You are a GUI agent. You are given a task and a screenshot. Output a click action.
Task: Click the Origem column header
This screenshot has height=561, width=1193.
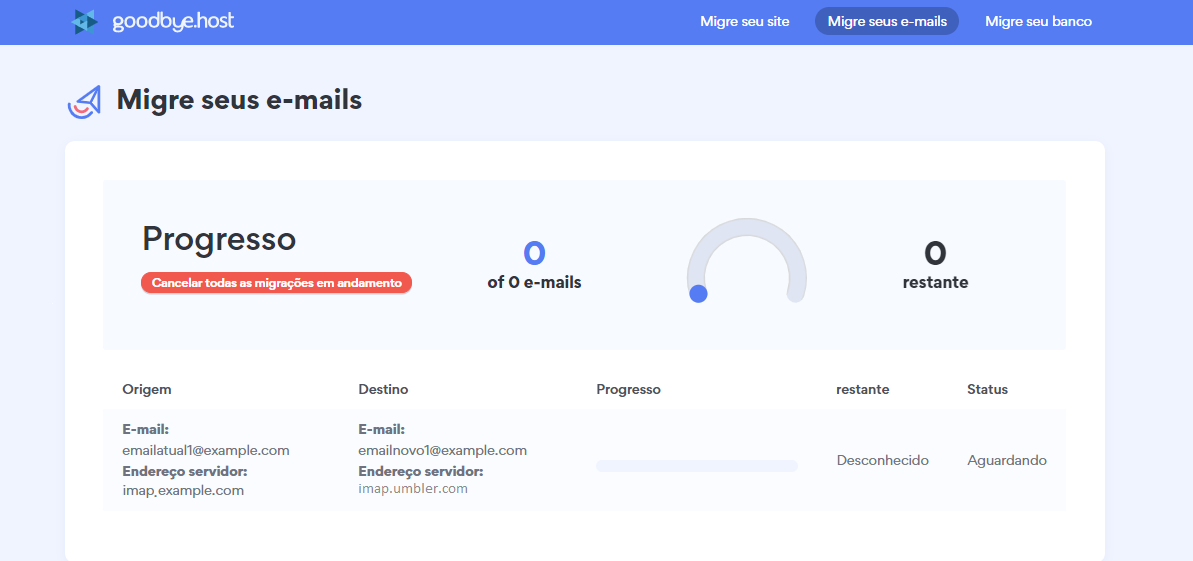pos(147,389)
